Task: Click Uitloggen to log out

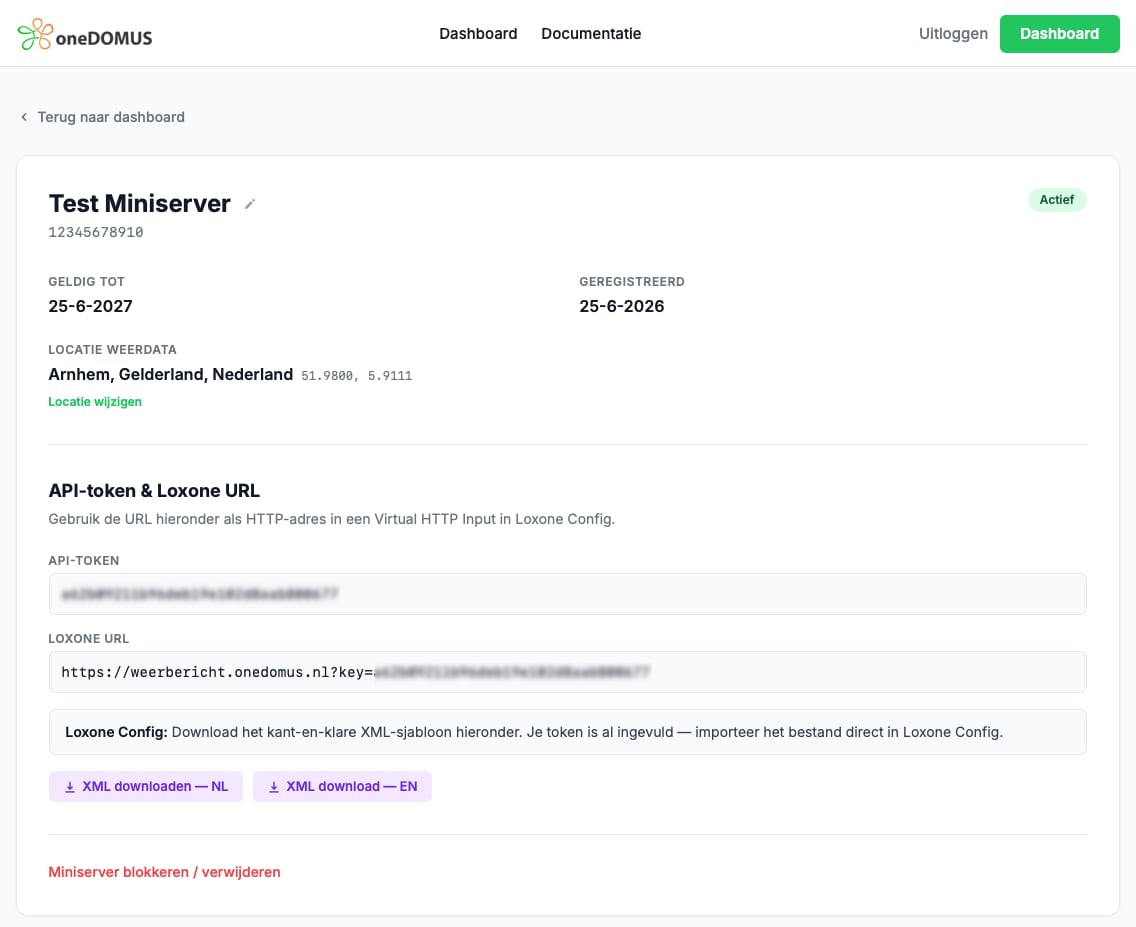Action: (953, 33)
